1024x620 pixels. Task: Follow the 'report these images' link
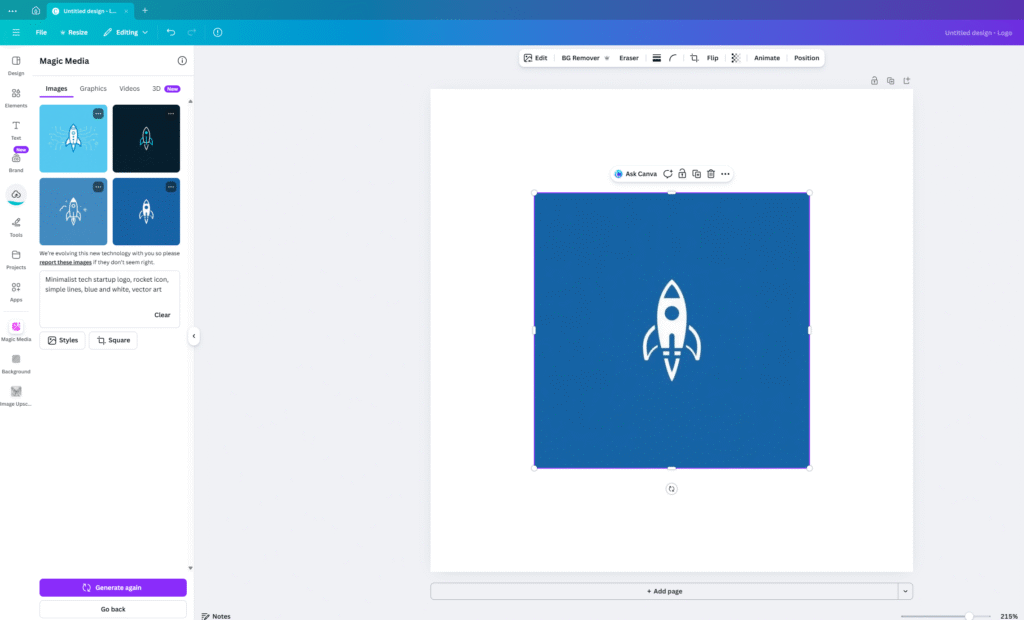point(67,262)
